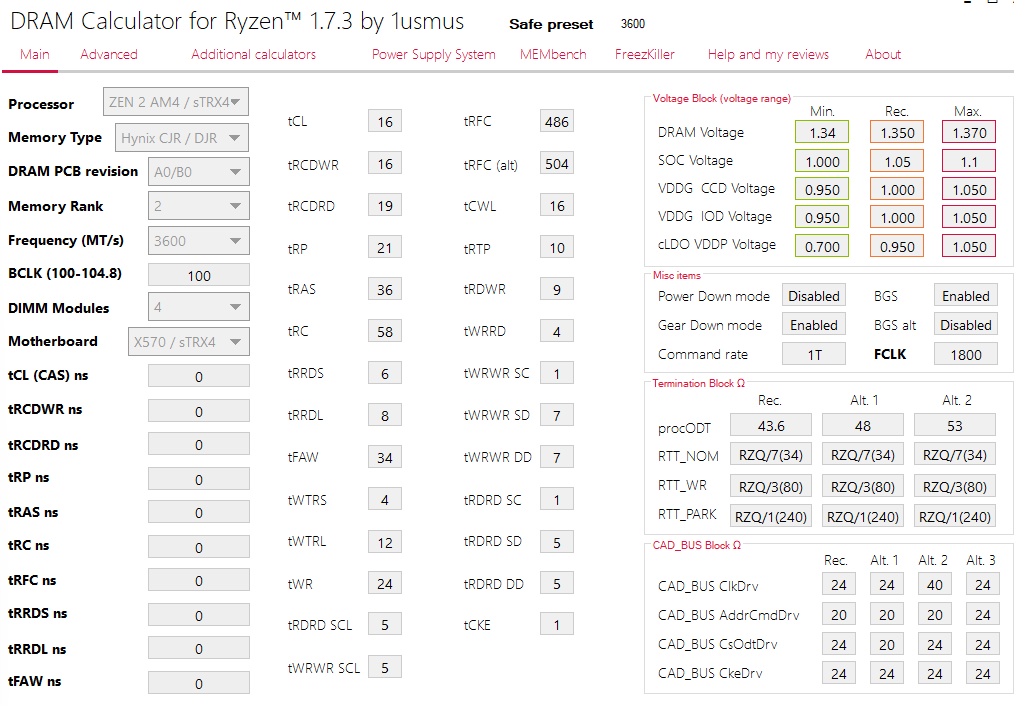Select the tRTP value 10
Screen dimensions: 1014x706
(x=557, y=248)
